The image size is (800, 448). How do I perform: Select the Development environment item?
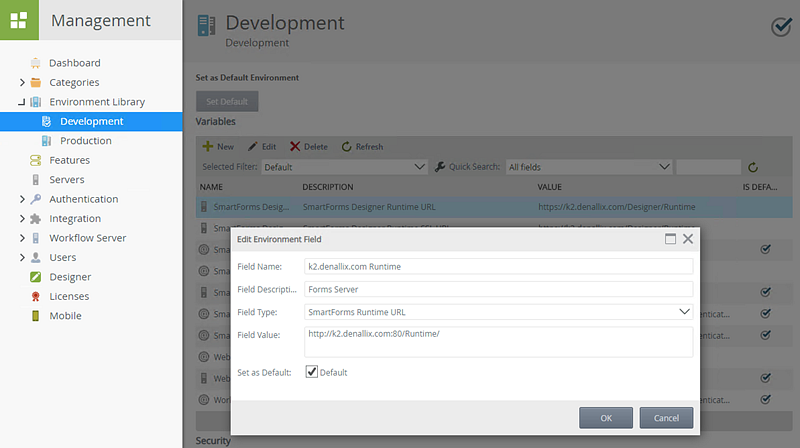click(91, 121)
